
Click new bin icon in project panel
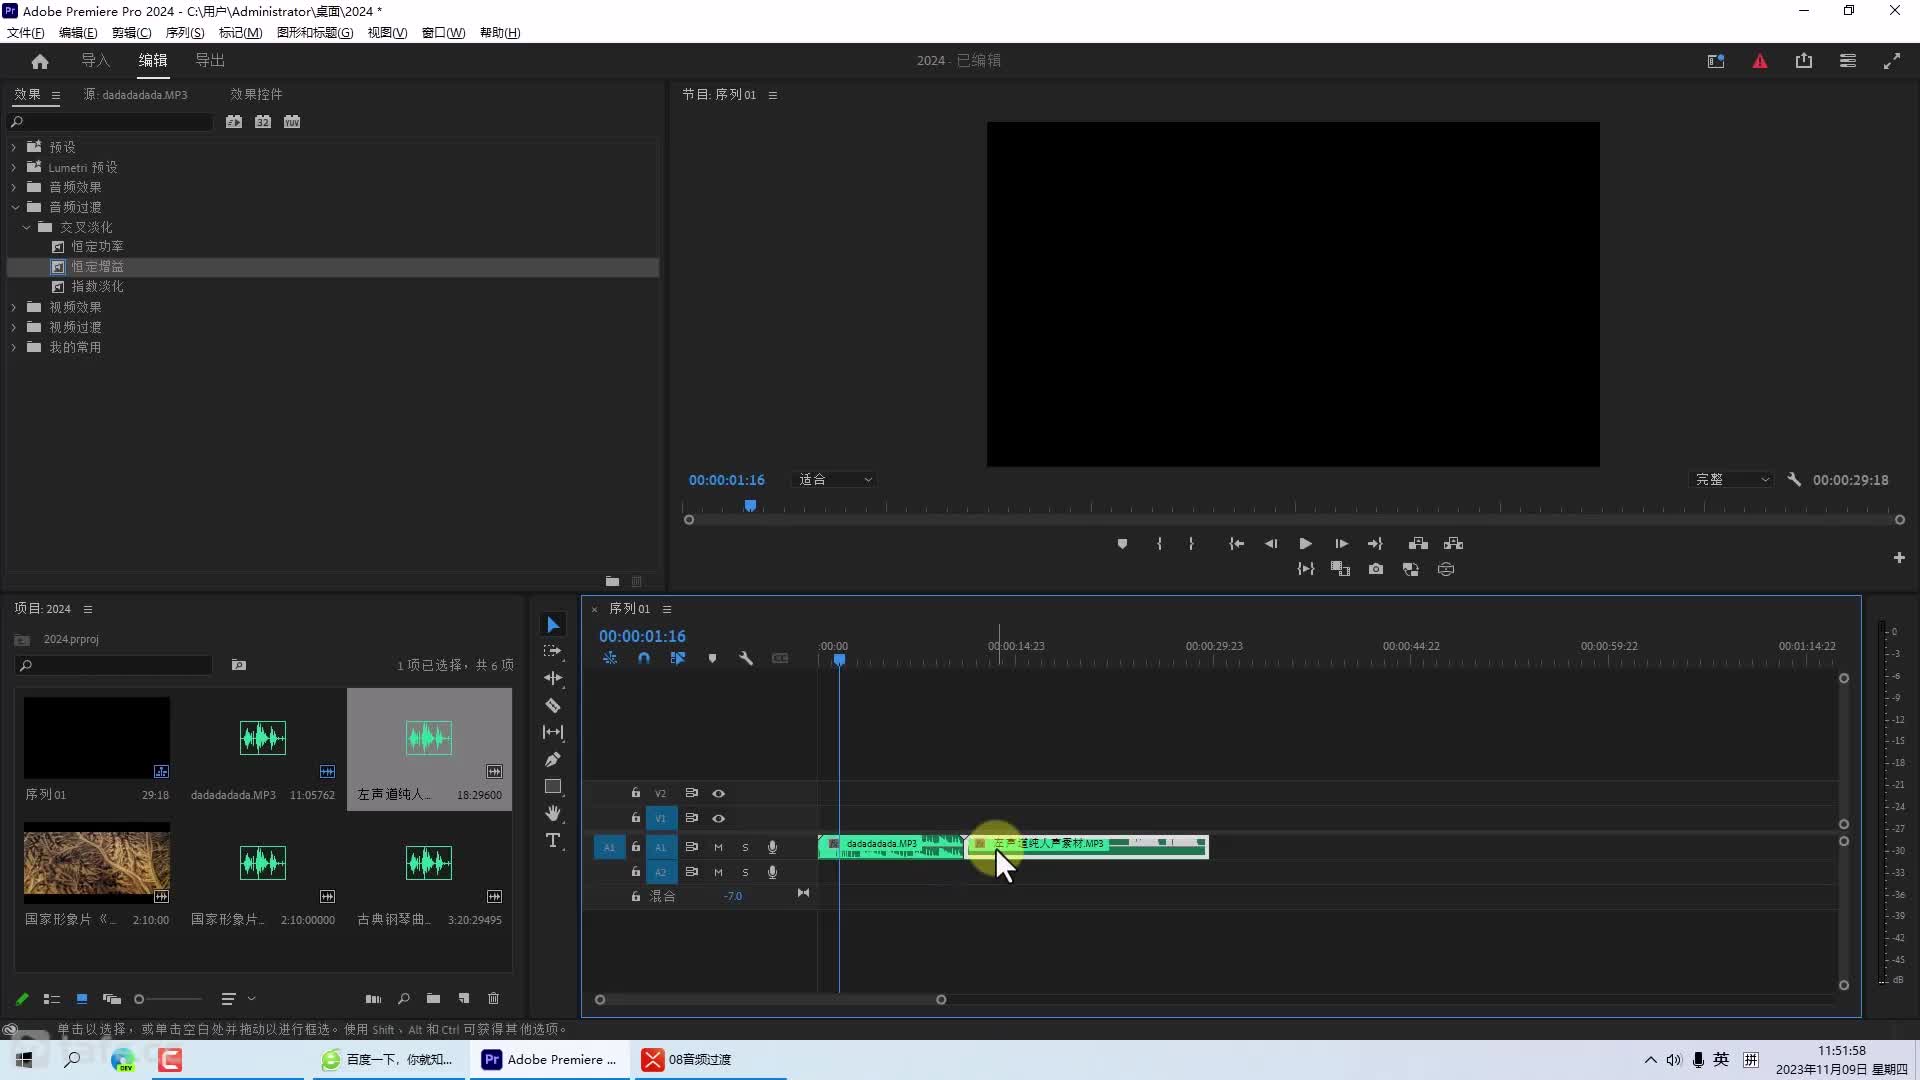point(433,999)
